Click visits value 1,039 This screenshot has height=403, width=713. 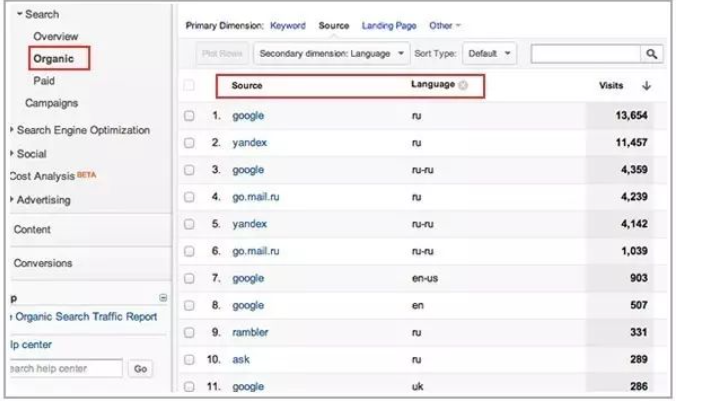pos(634,251)
